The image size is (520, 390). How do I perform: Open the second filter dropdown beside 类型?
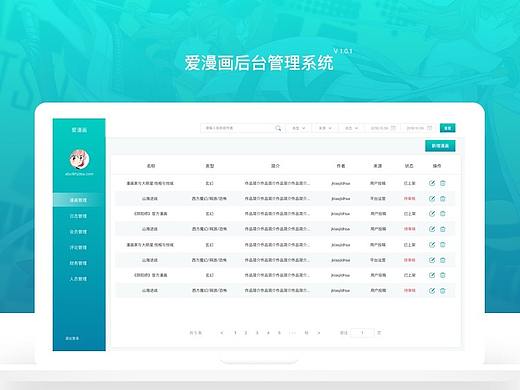tap(325, 128)
